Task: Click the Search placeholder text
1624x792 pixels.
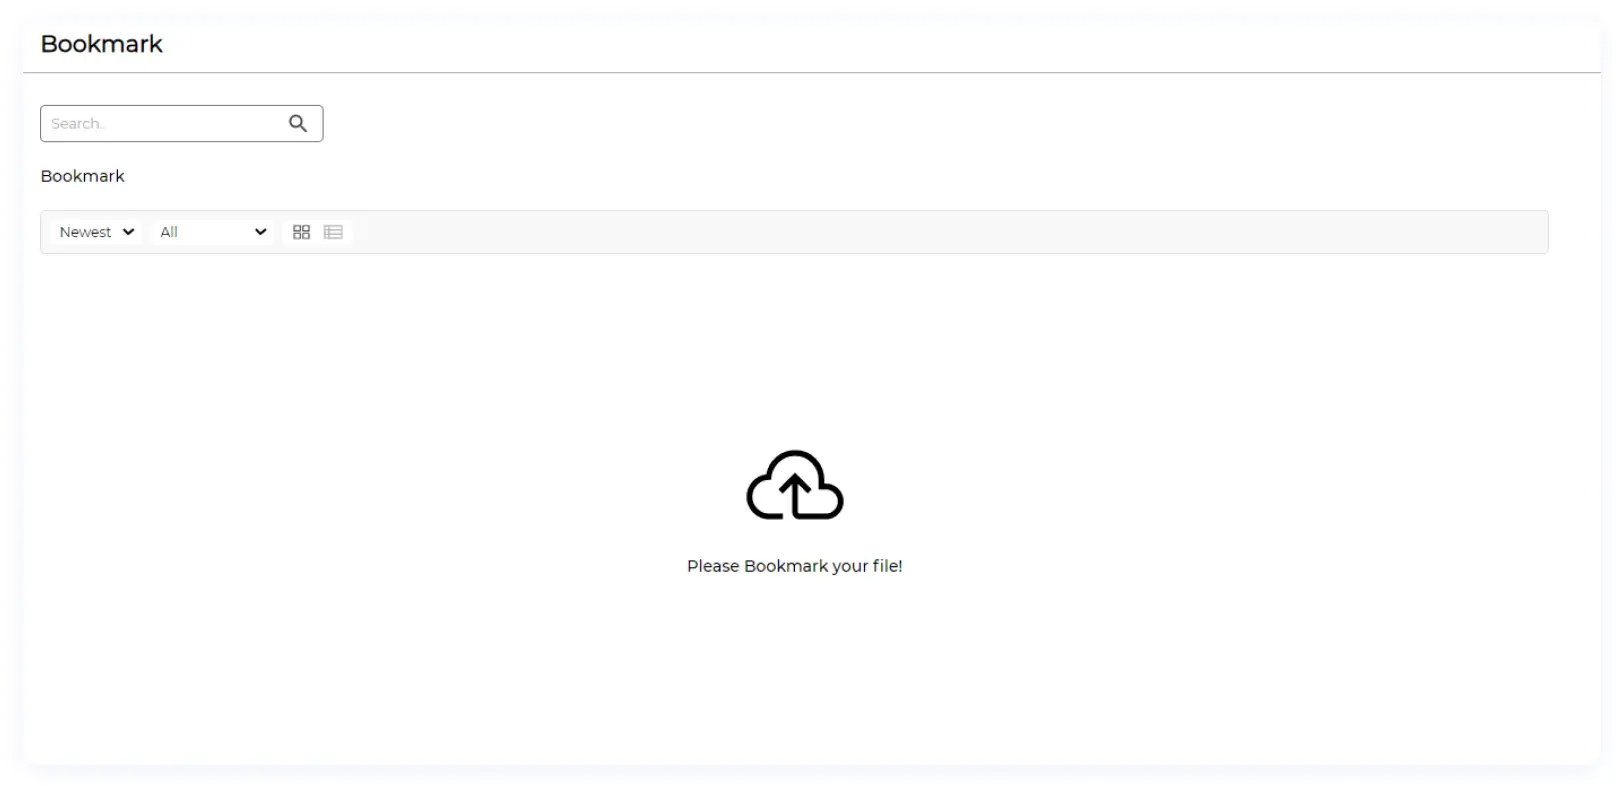Action: (77, 124)
